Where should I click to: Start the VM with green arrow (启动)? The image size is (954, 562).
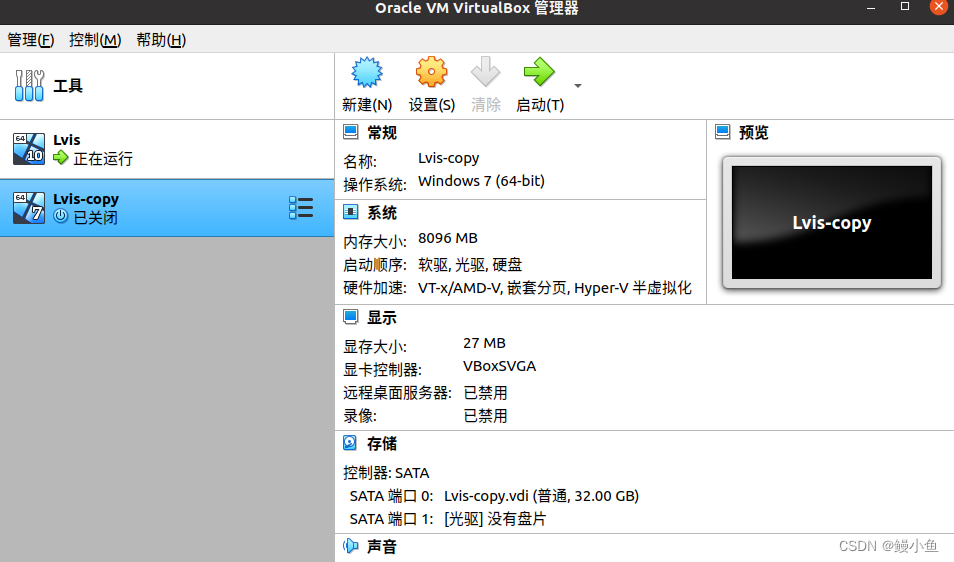(x=539, y=72)
